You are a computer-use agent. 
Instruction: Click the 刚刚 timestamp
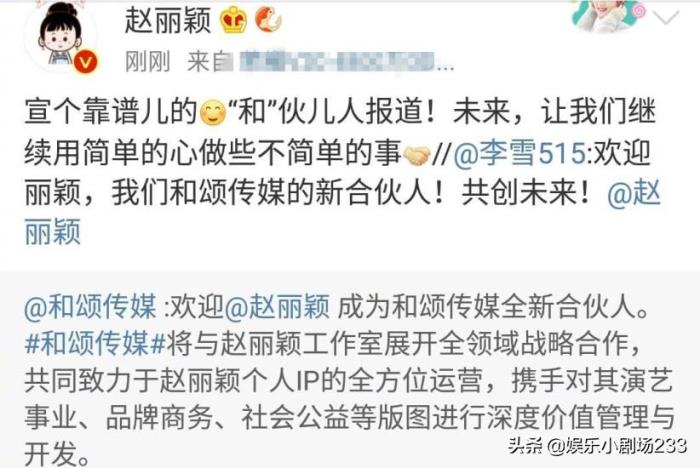pos(148,62)
